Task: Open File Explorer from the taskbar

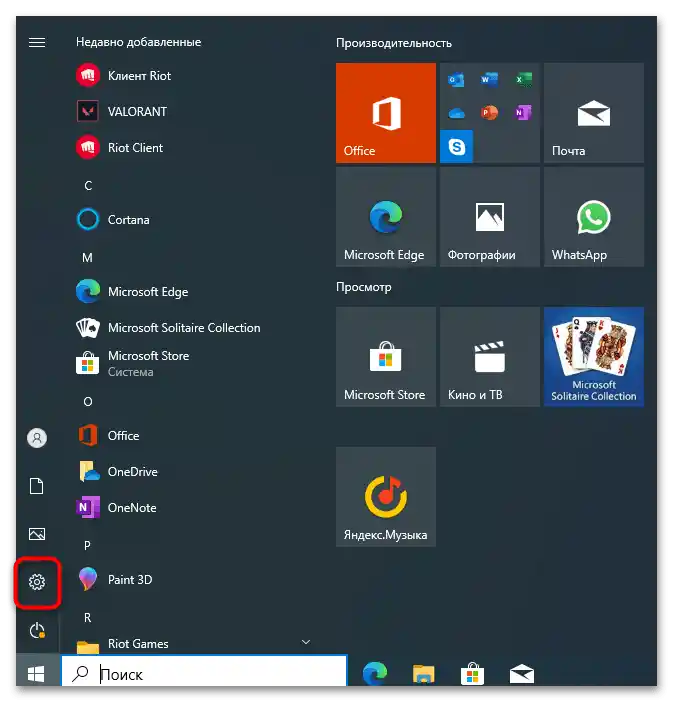Action: (x=424, y=674)
